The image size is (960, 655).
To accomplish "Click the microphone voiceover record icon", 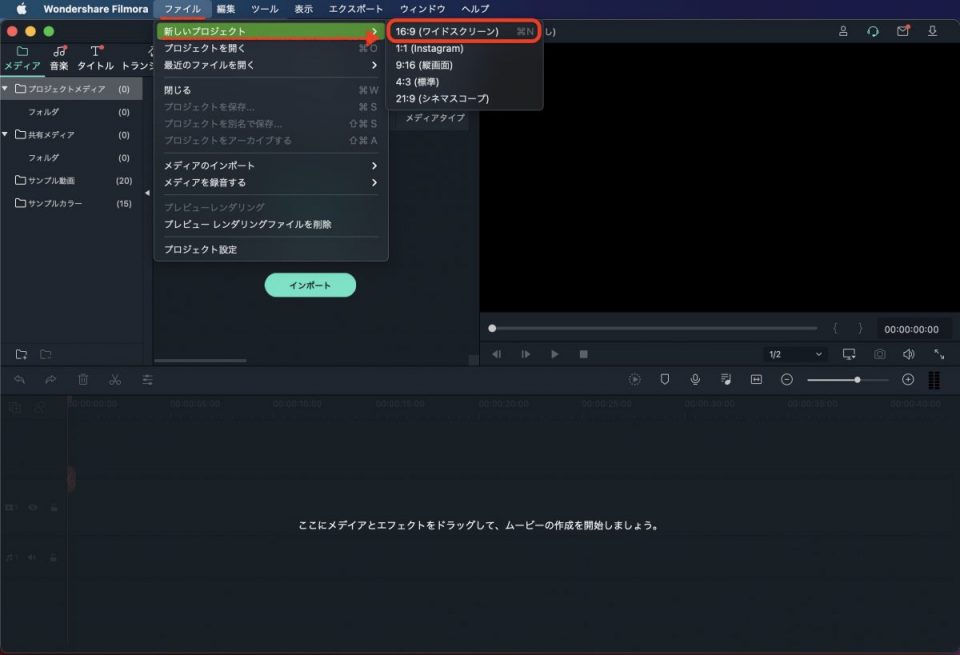I will click(x=695, y=380).
